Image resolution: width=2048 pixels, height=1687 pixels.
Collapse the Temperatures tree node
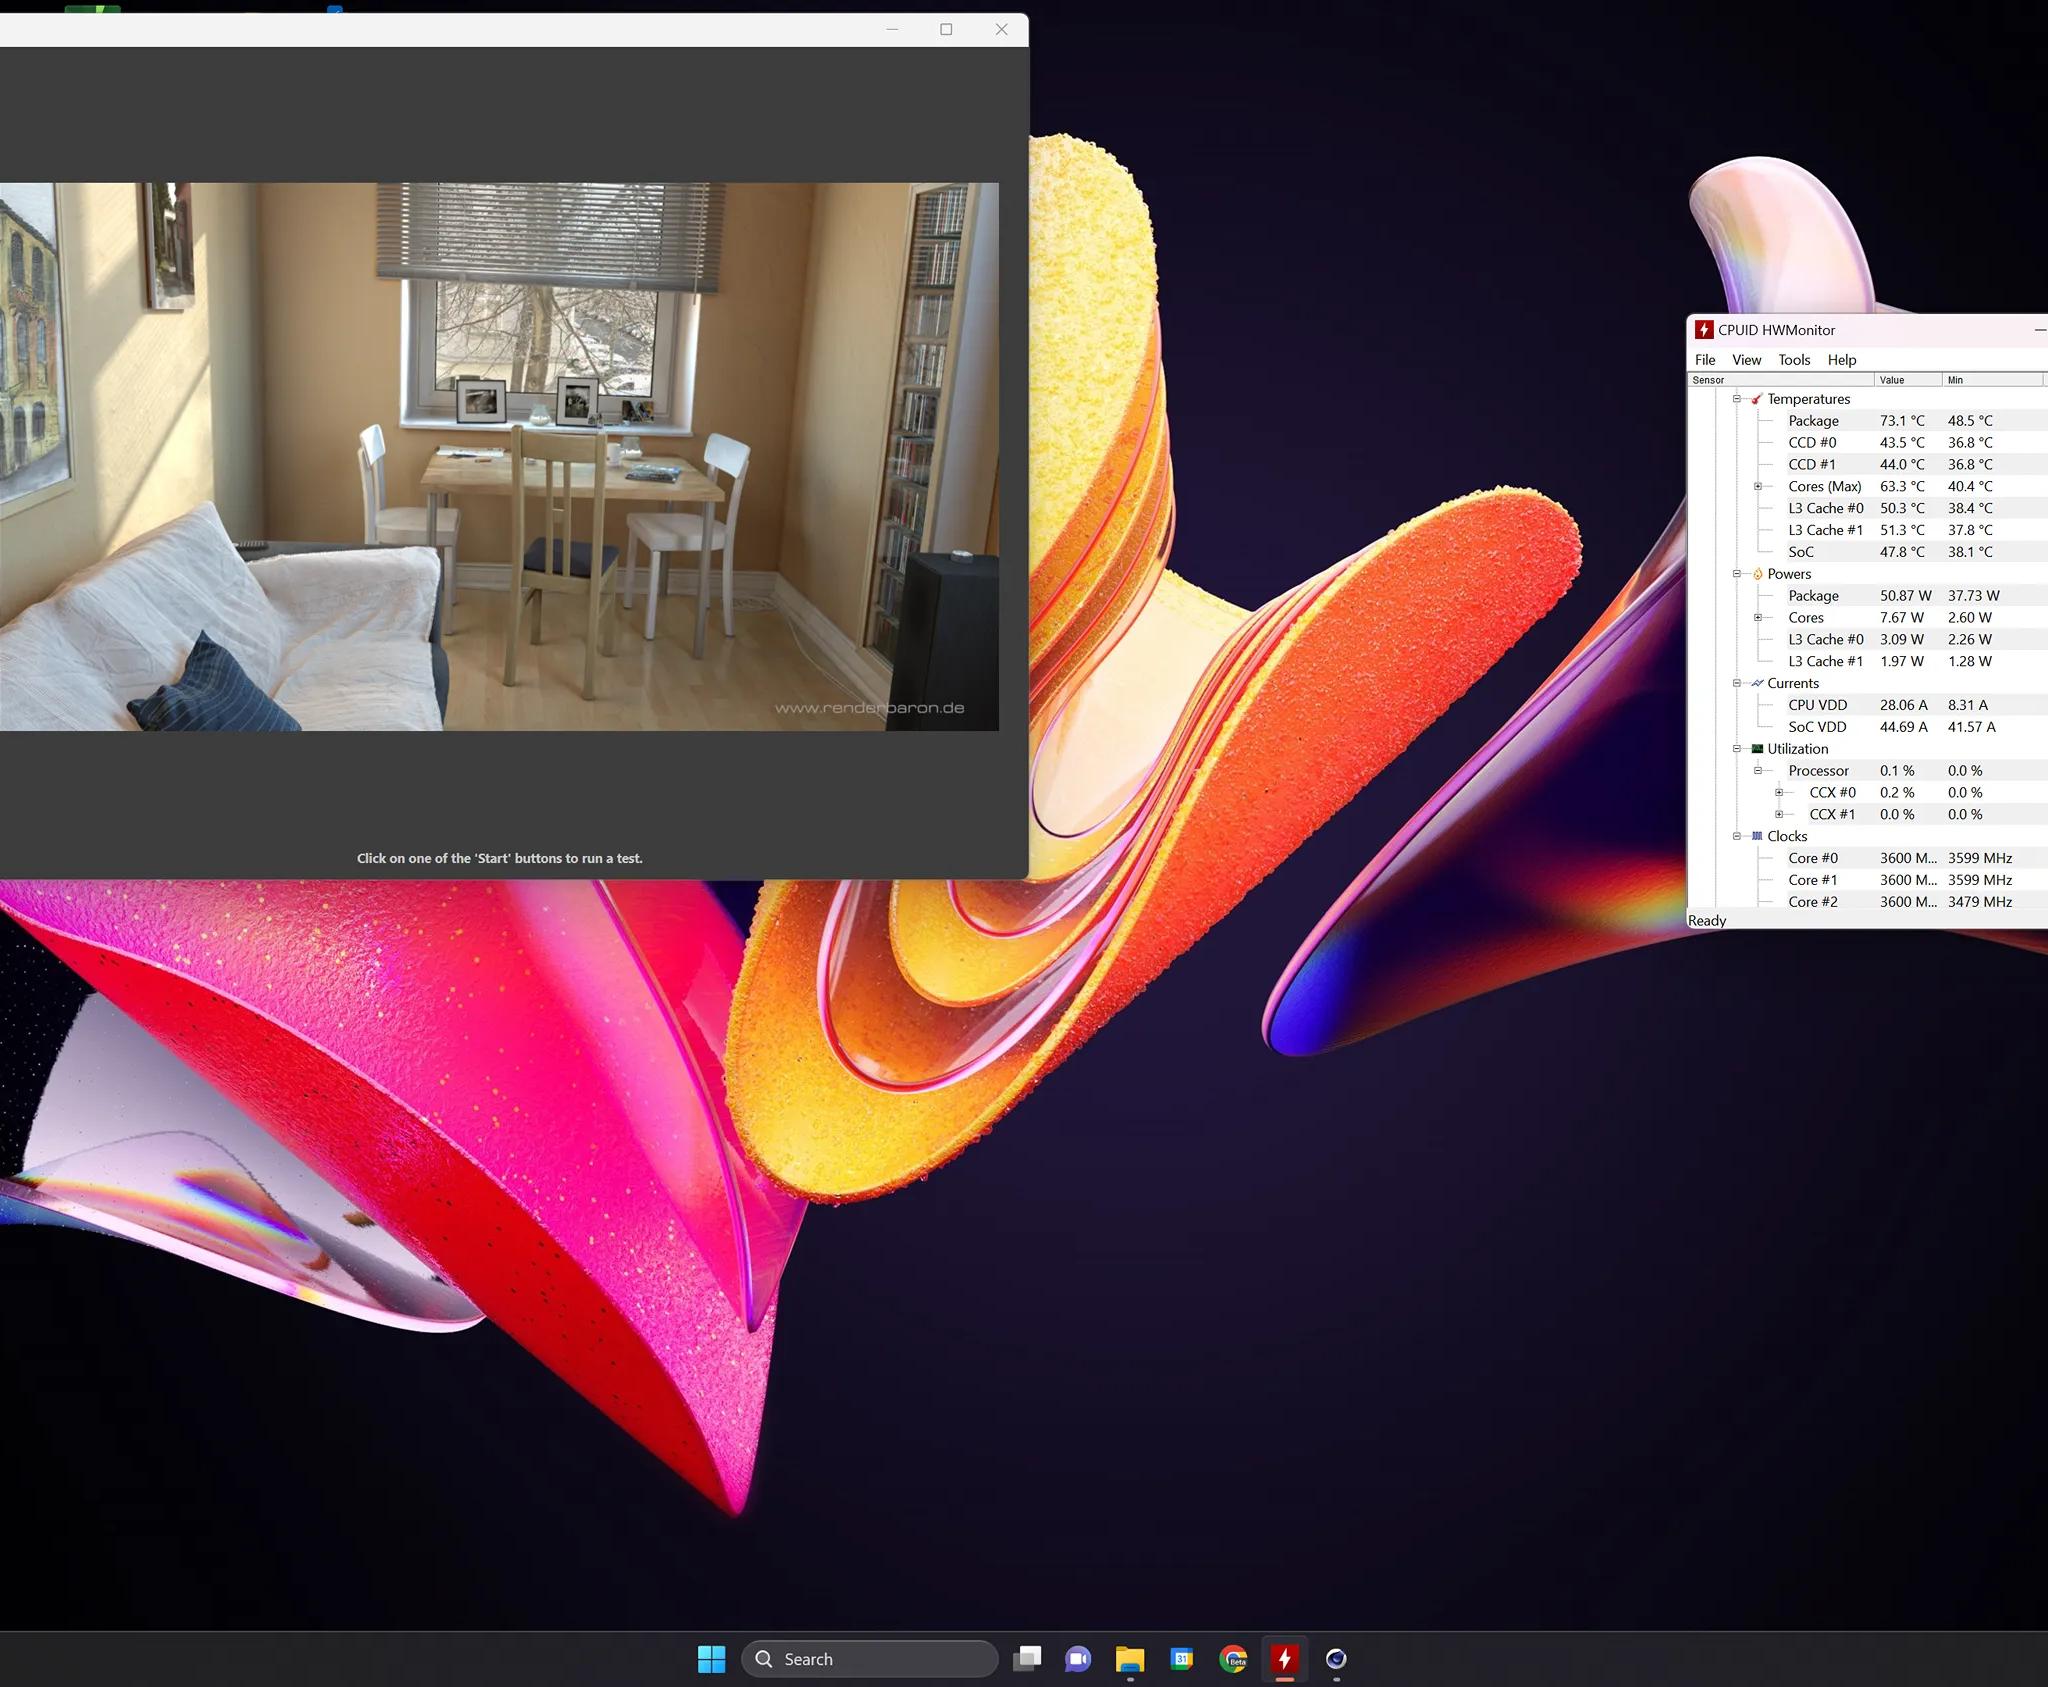[1737, 399]
